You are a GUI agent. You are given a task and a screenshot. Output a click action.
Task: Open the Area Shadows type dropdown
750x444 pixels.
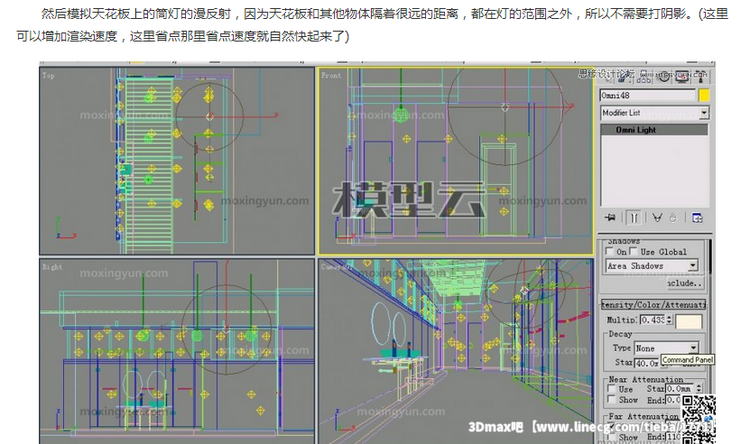tap(652, 266)
